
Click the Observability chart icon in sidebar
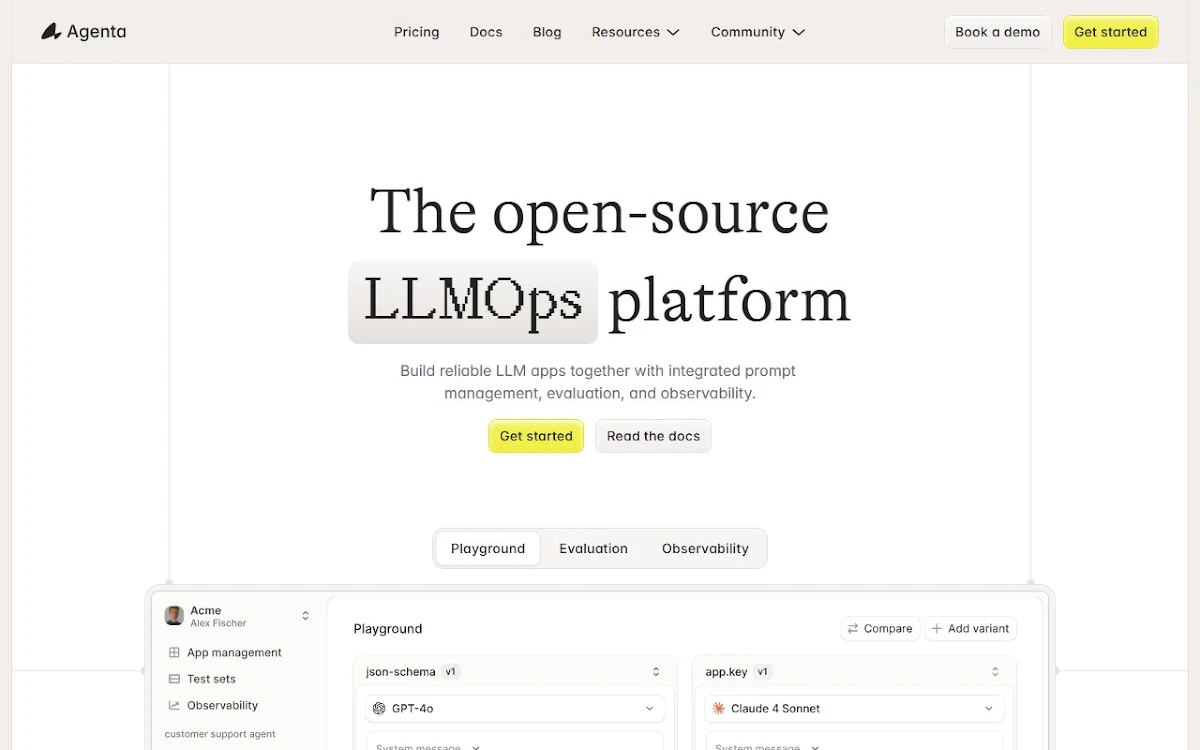pyautogui.click(x=174, y=705)
